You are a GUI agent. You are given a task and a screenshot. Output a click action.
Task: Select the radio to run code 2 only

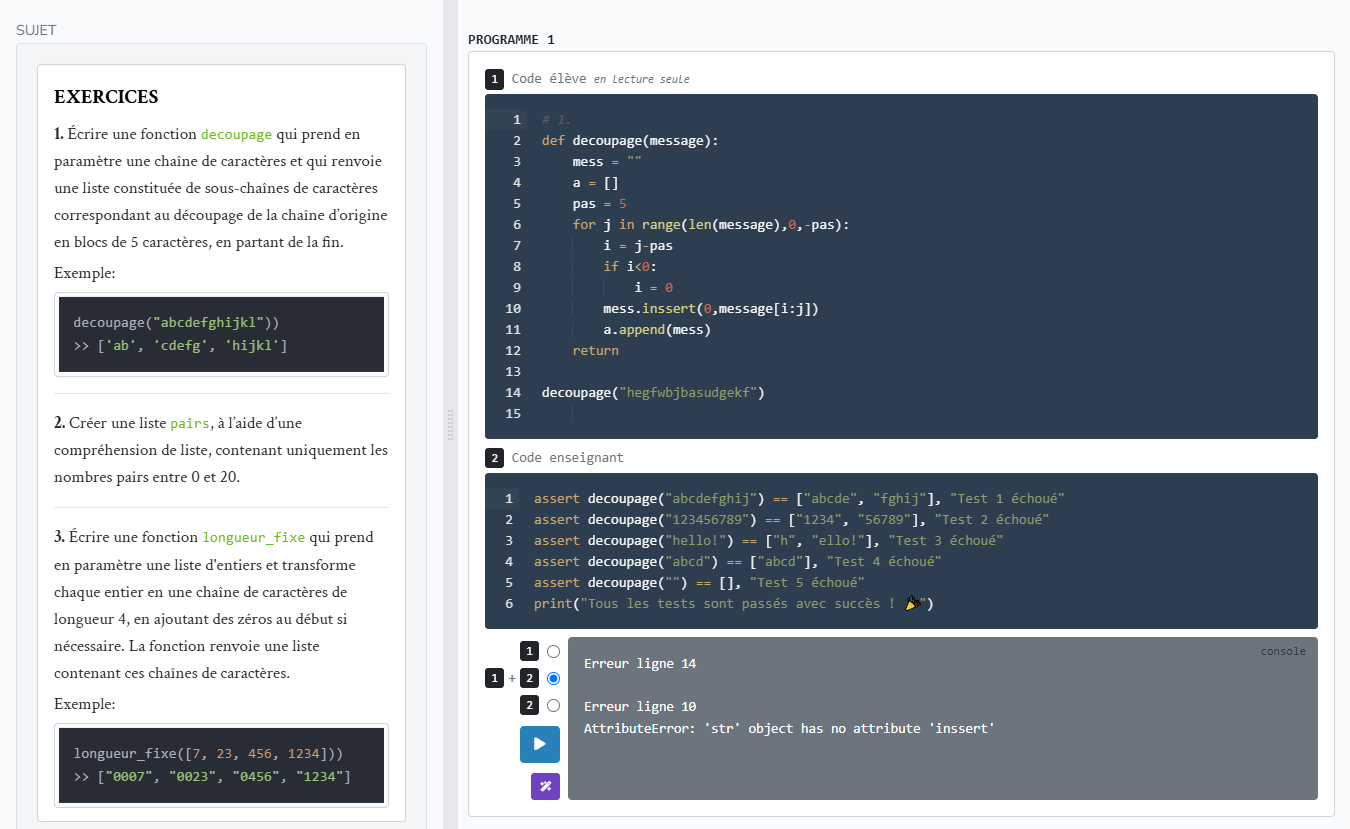point(553,705)
